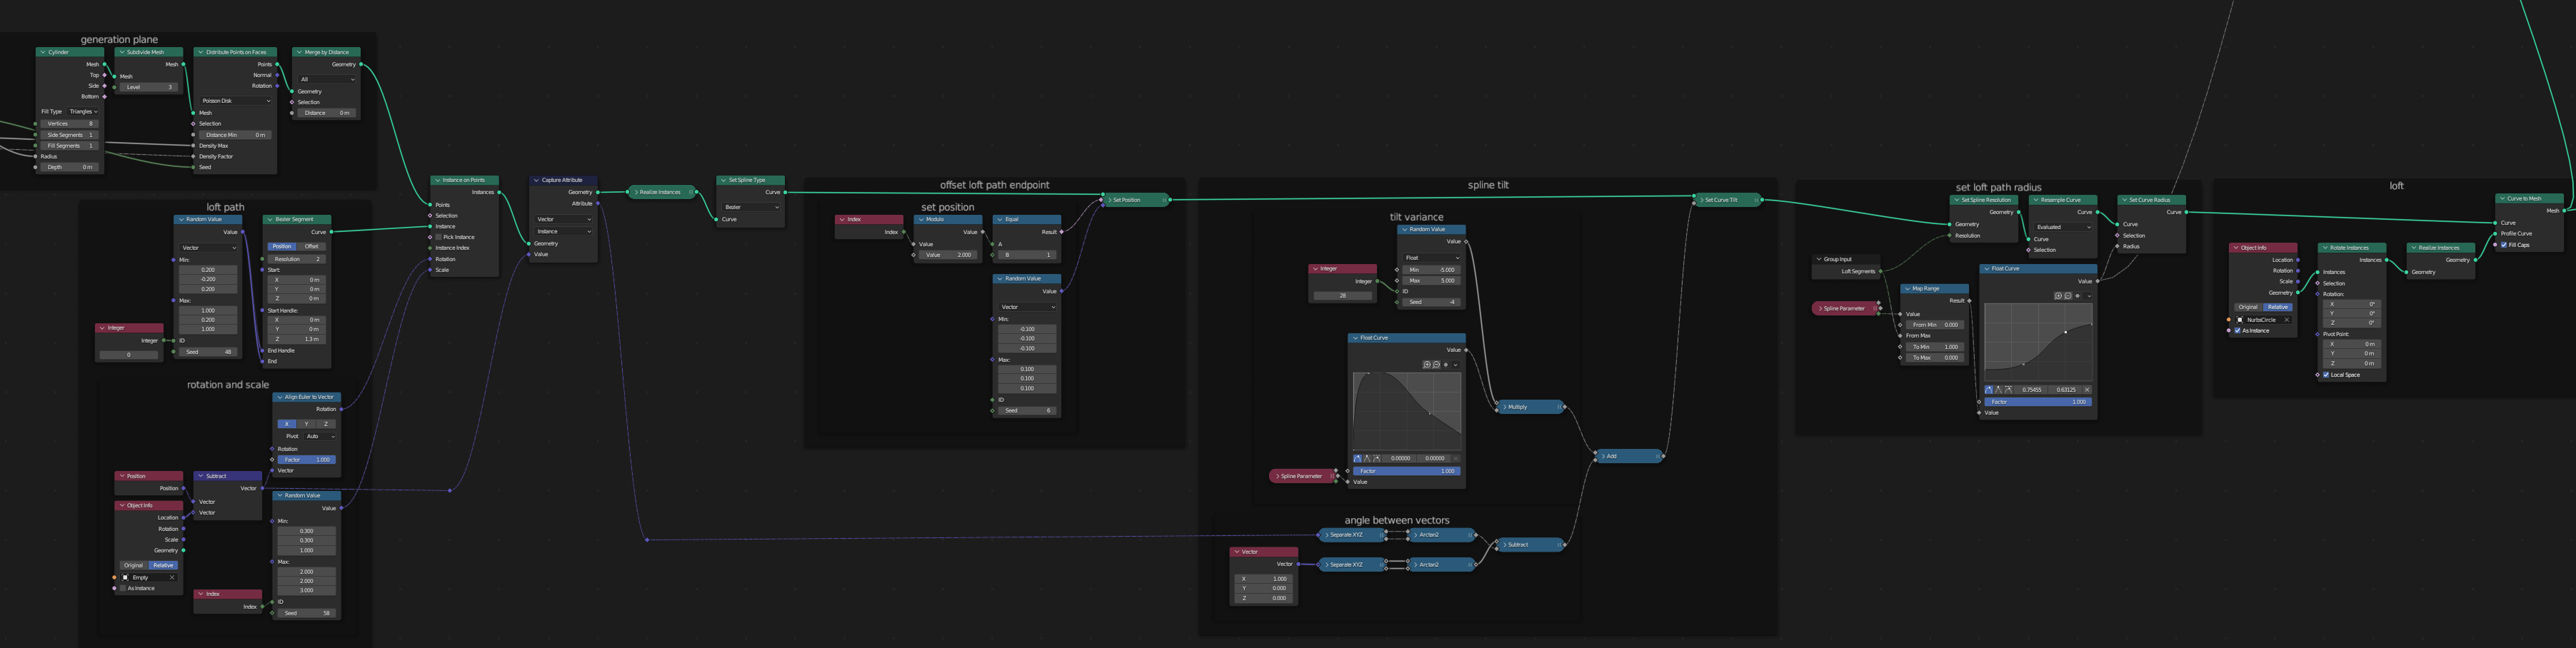The width and height of the screenshot is (2576, 648).
Task: Click the Subdivide Mesh node header
Action: [149, 52]
